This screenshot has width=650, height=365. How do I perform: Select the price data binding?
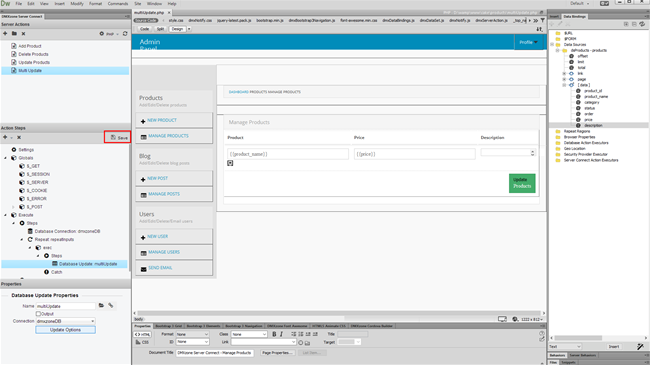[588, 119]
